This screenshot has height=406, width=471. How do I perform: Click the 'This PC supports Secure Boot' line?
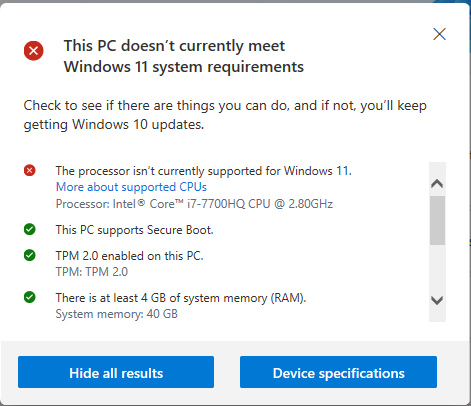click(134, 230)
